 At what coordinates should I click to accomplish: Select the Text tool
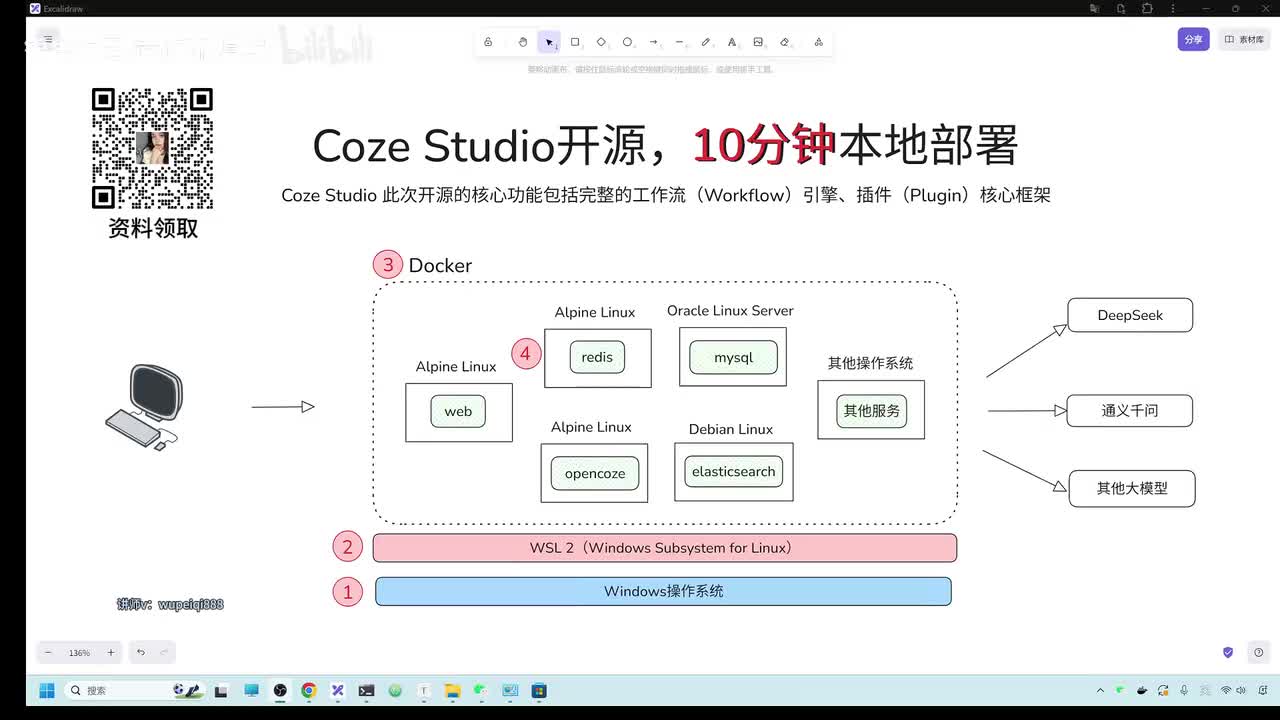732,42
